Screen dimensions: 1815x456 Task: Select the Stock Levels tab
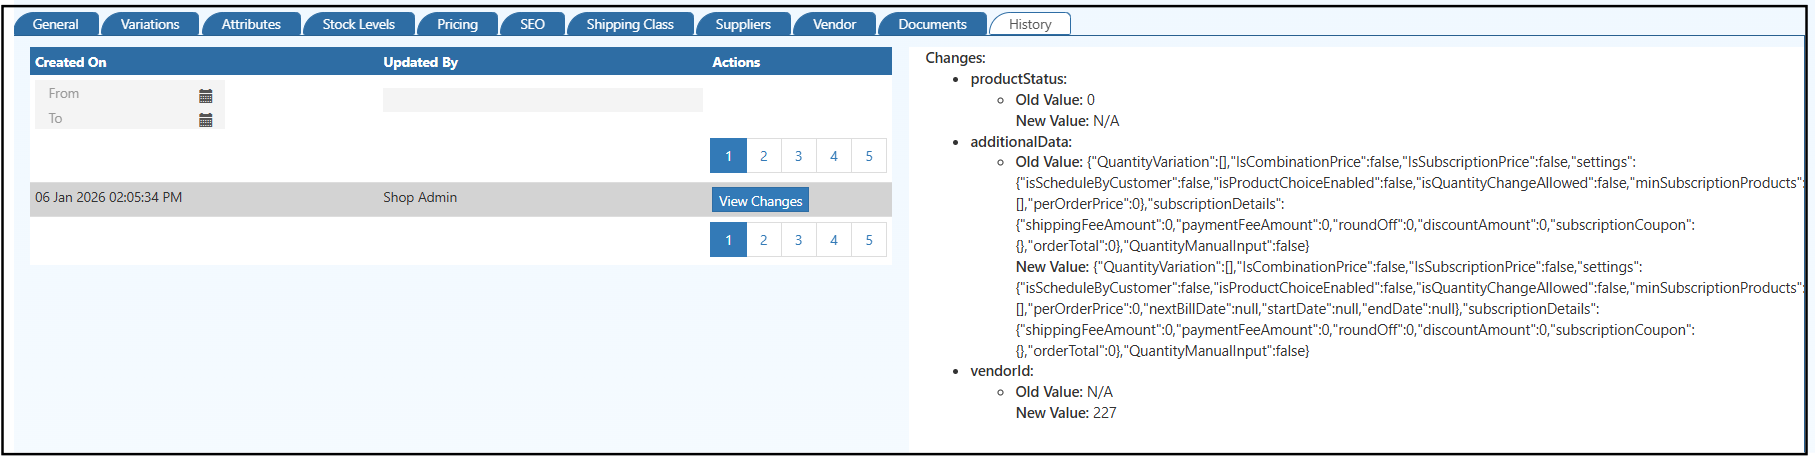click(358, 24)
